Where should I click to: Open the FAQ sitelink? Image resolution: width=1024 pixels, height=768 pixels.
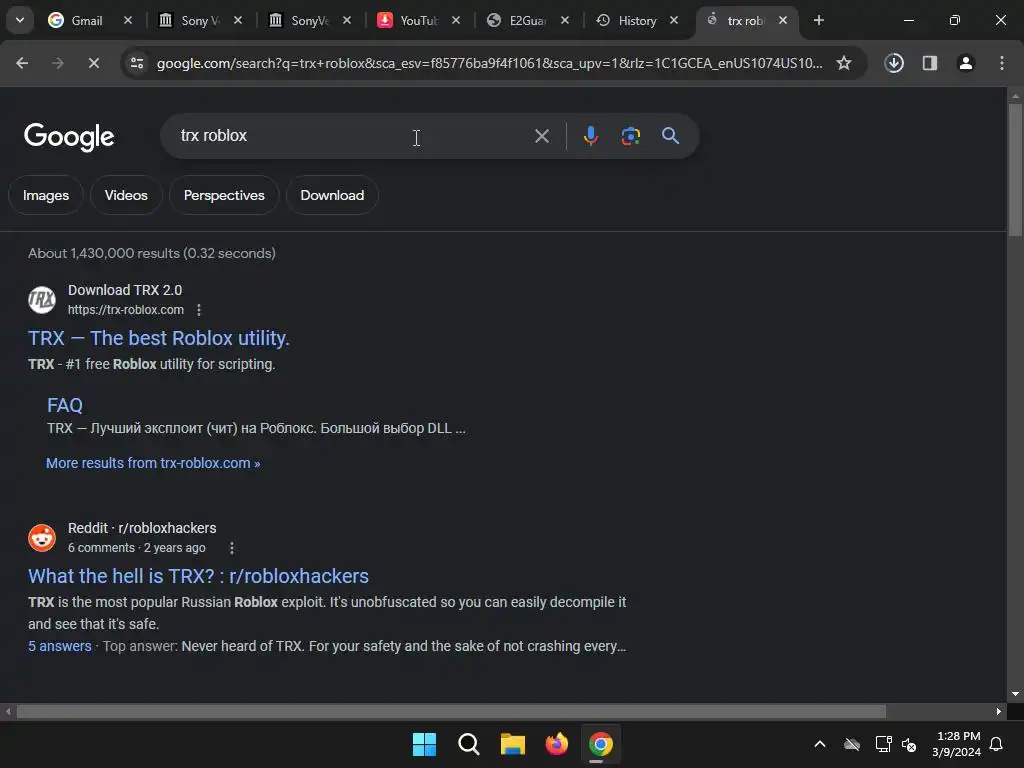[x=65, y=406]
